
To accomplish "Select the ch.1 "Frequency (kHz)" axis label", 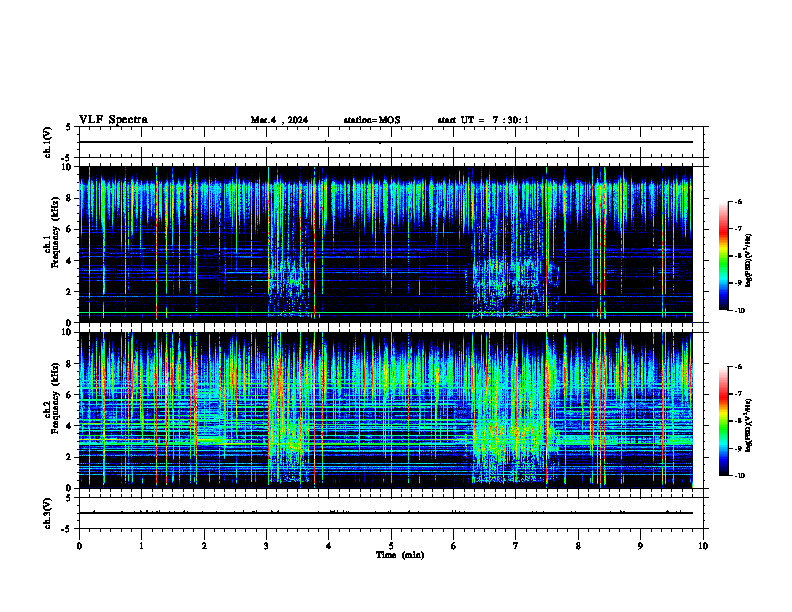I will pyautogui.click(x=54, y=232).
